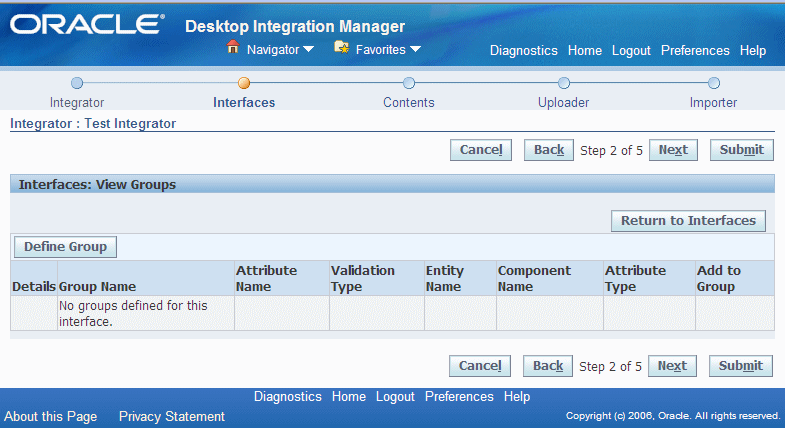The width and height of the screenshot is (785, 428).
Task: Click the top Back button
Action: (549, 150)
